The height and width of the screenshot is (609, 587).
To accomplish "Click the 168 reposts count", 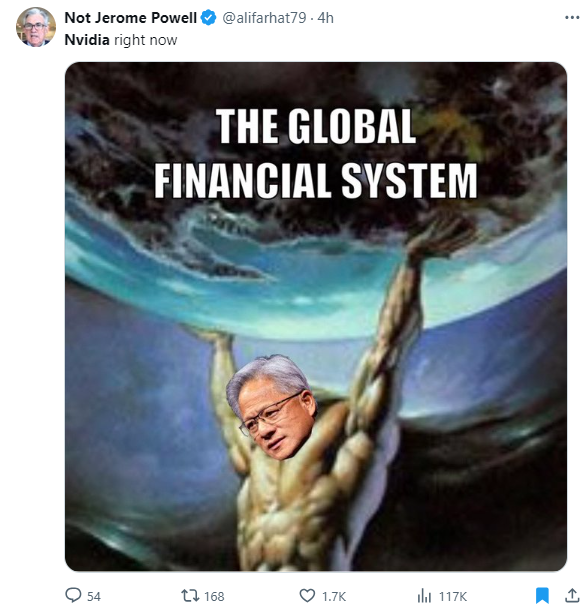I will click(214, 596).
